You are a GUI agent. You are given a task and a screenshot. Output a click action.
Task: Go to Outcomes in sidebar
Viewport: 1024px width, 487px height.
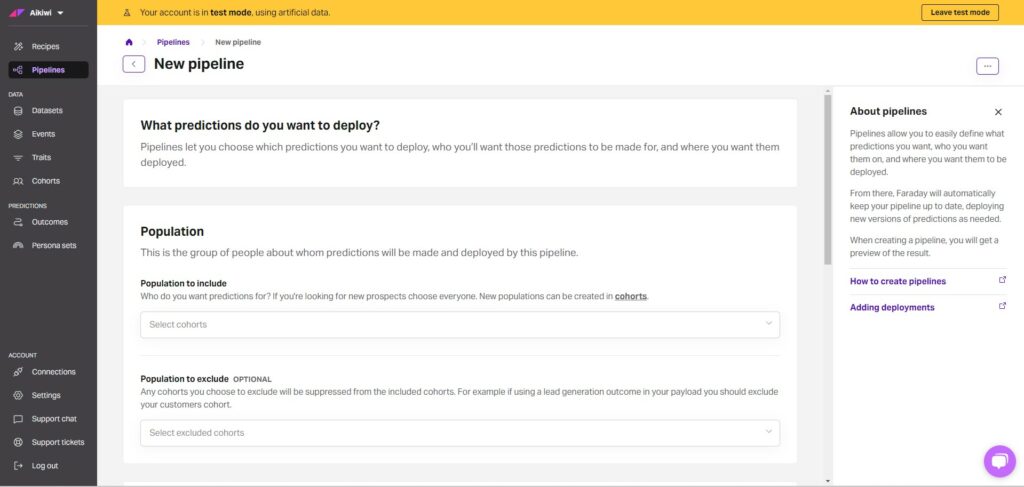point(48,223)
